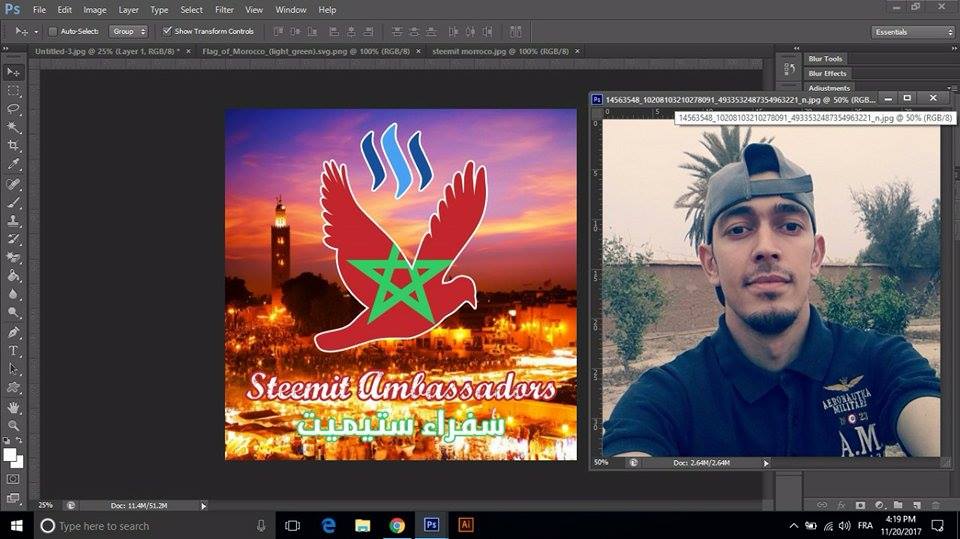Viewport: 960px width, 539px height.
Task: Toggle Quick Mask mode
Action: point(13,479)
